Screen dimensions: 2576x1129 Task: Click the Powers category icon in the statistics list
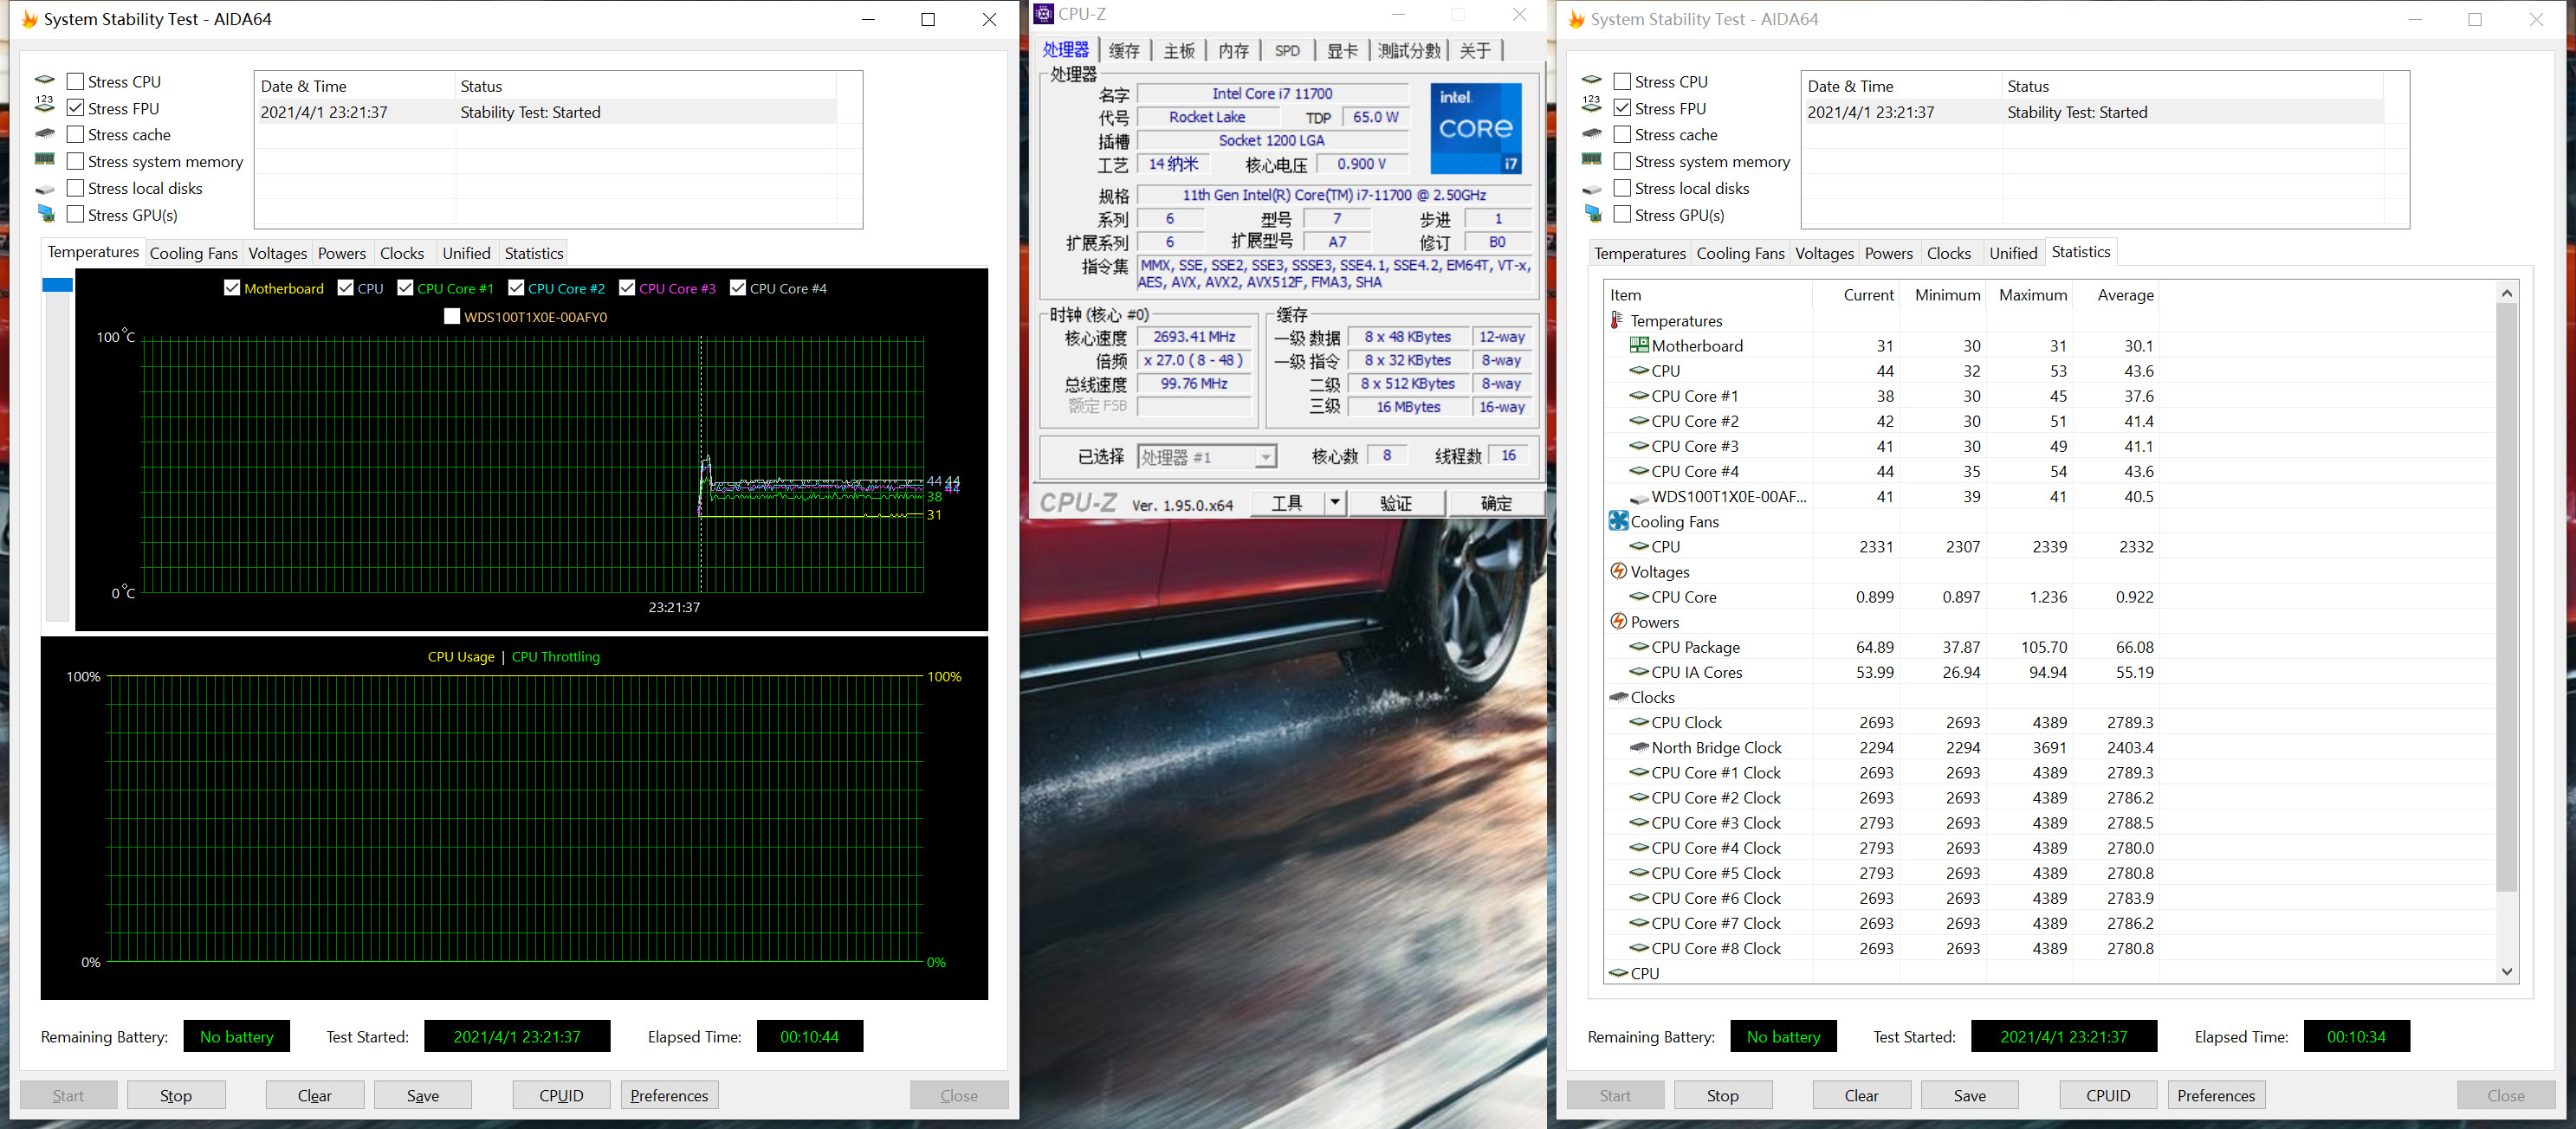tap(1617, 621)
